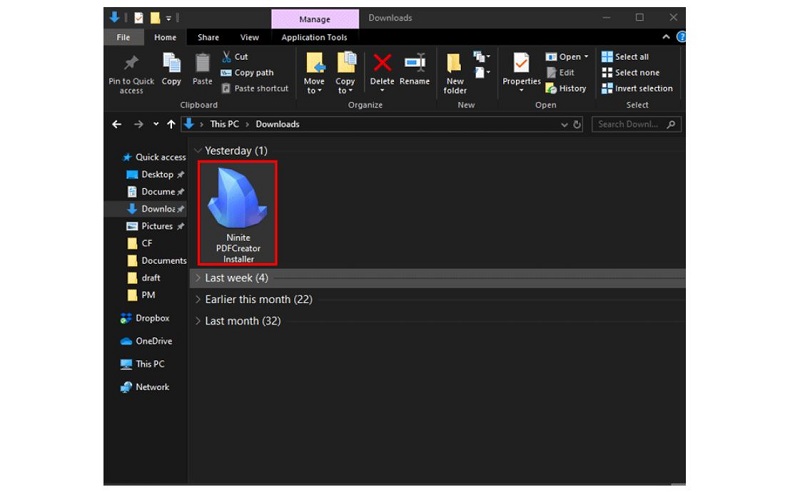
Task: Switch to the View ribbon tab
Action: pos(249,37)
